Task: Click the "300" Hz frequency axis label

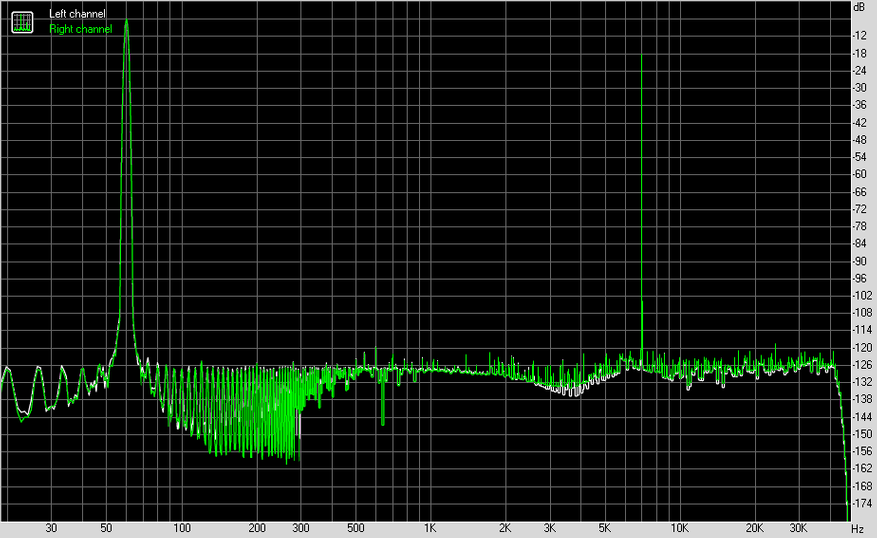Action: [301, 528]
